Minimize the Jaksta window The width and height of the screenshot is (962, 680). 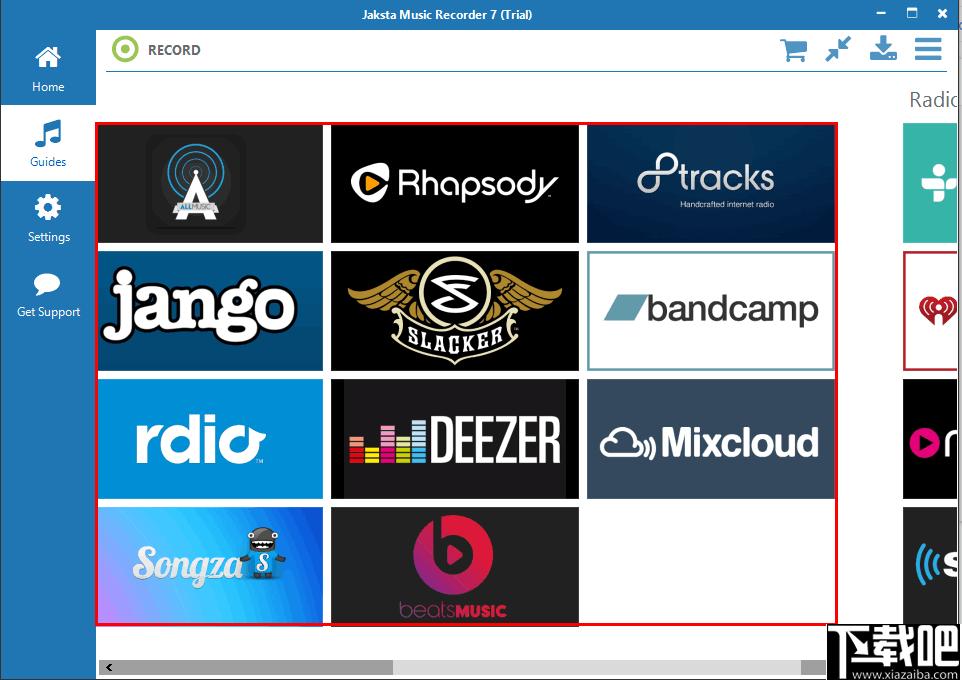[882, 13]
